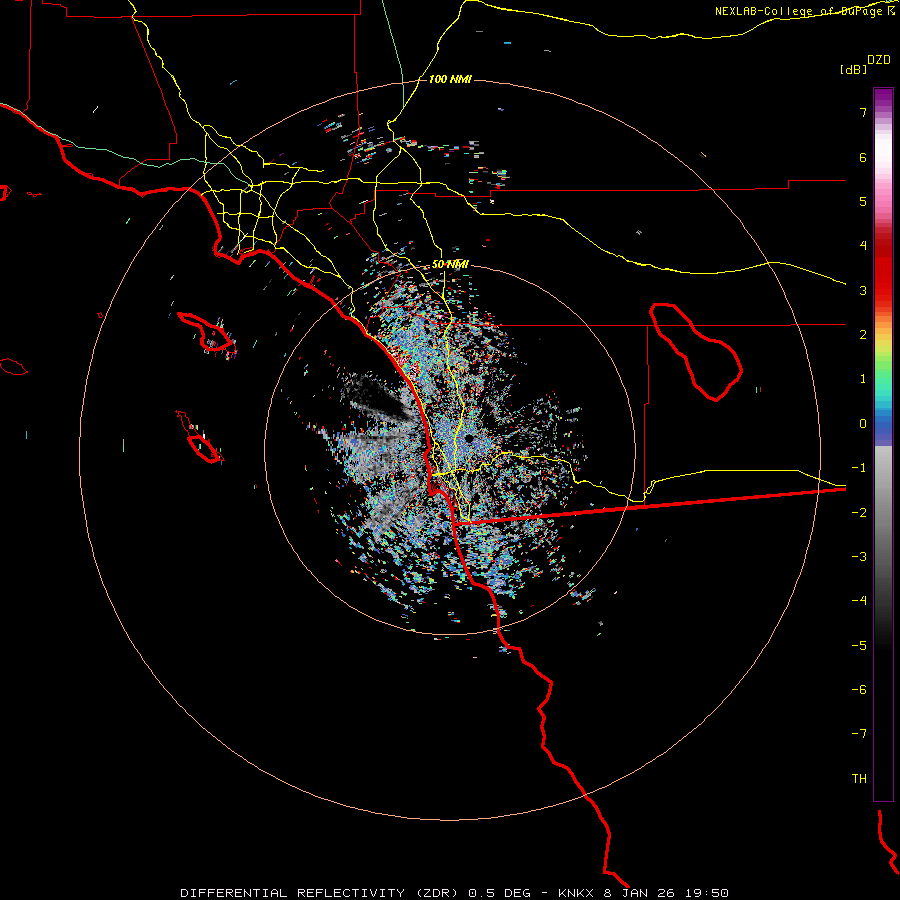The width and height of the screenshot is (900, 900).
Task: Click the "DIFFERENTIAL REFLECTIVITY (ZDR)" caption text
Action: (320, 893)
